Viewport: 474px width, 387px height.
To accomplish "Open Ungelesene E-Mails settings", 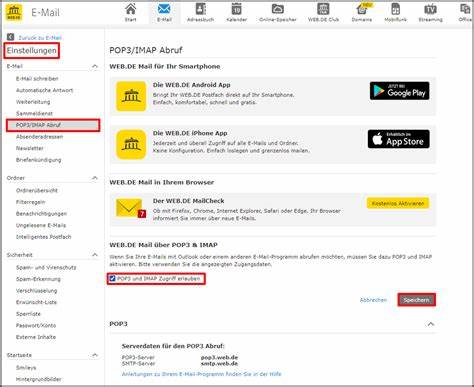I will 41,225.
